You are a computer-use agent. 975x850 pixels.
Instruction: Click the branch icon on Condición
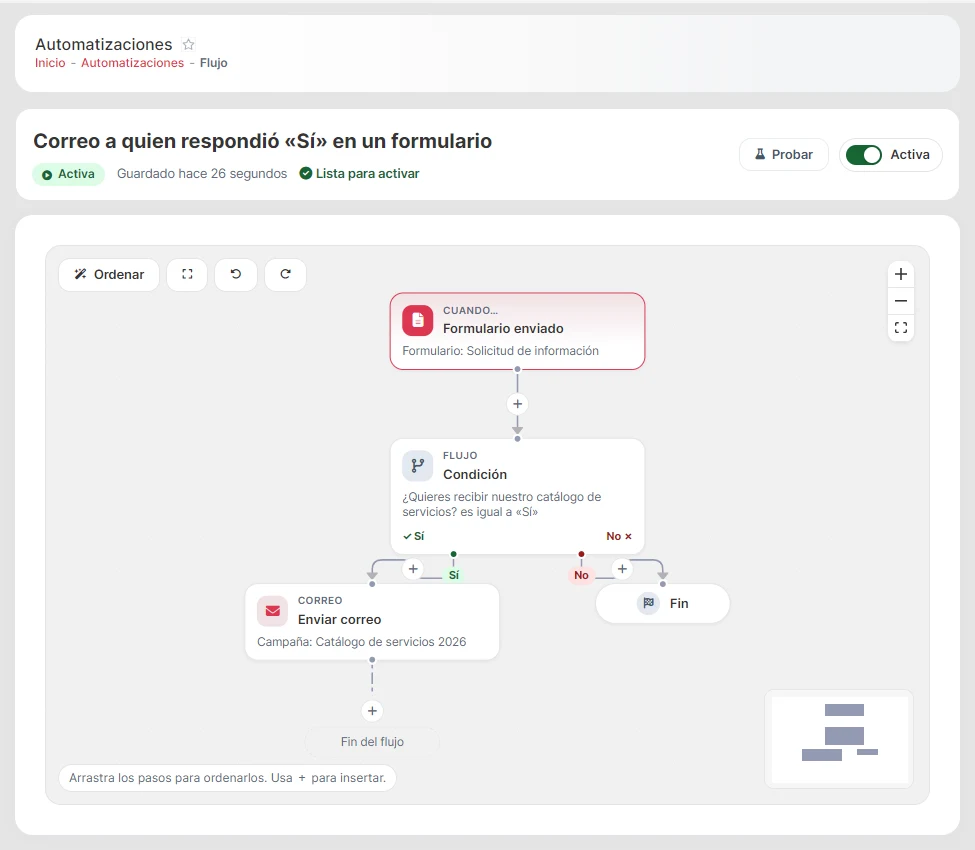click(418, 466)
